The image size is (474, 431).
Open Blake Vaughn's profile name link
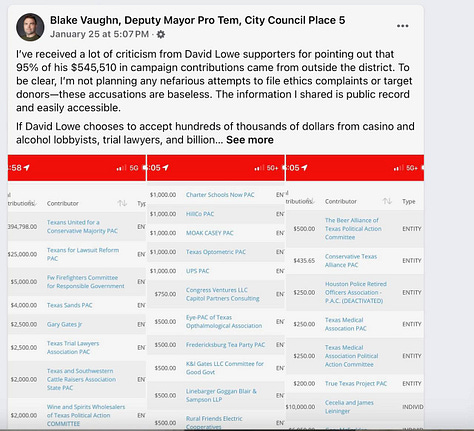pyautogui.click(x=197, y=20)
